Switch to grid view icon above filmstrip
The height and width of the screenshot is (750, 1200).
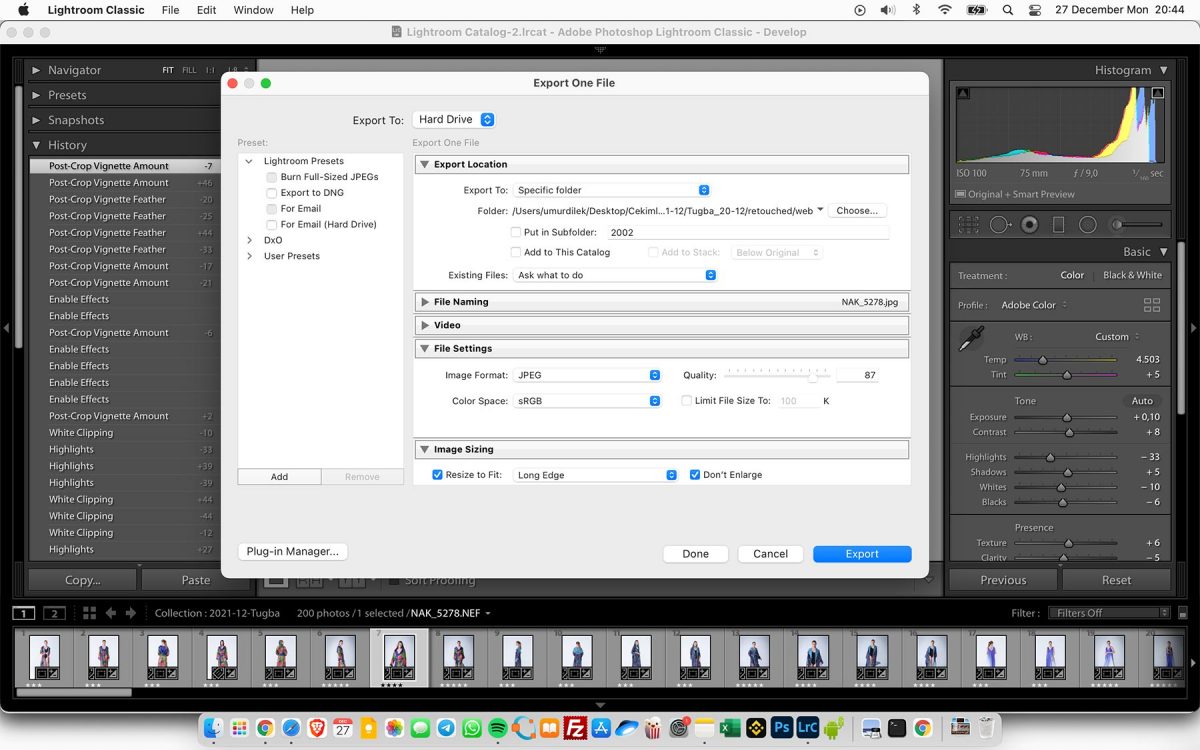coord(89,613)
